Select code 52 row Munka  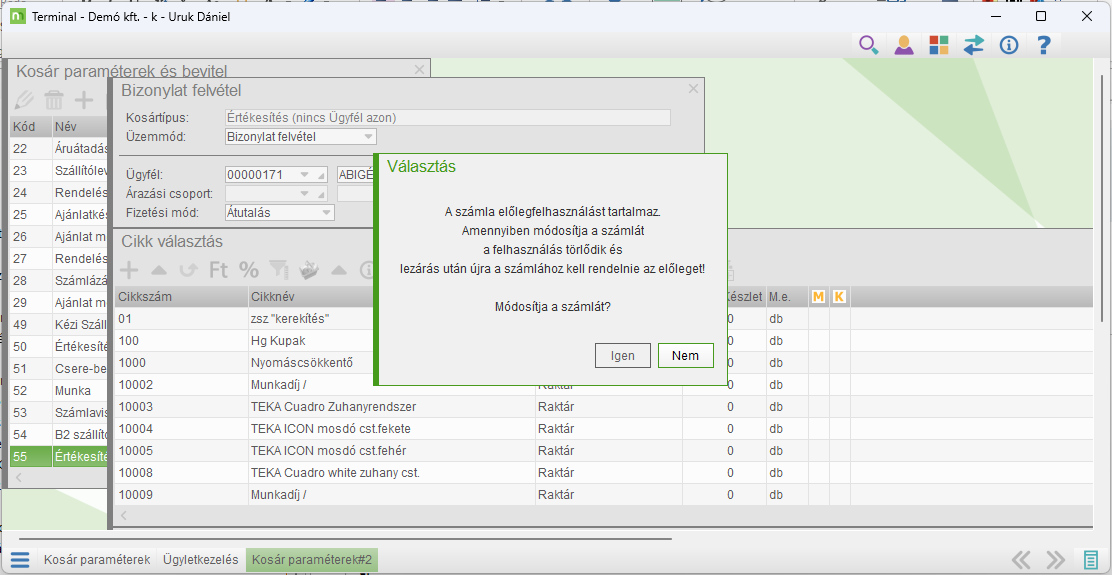click(x=59, y=390)
